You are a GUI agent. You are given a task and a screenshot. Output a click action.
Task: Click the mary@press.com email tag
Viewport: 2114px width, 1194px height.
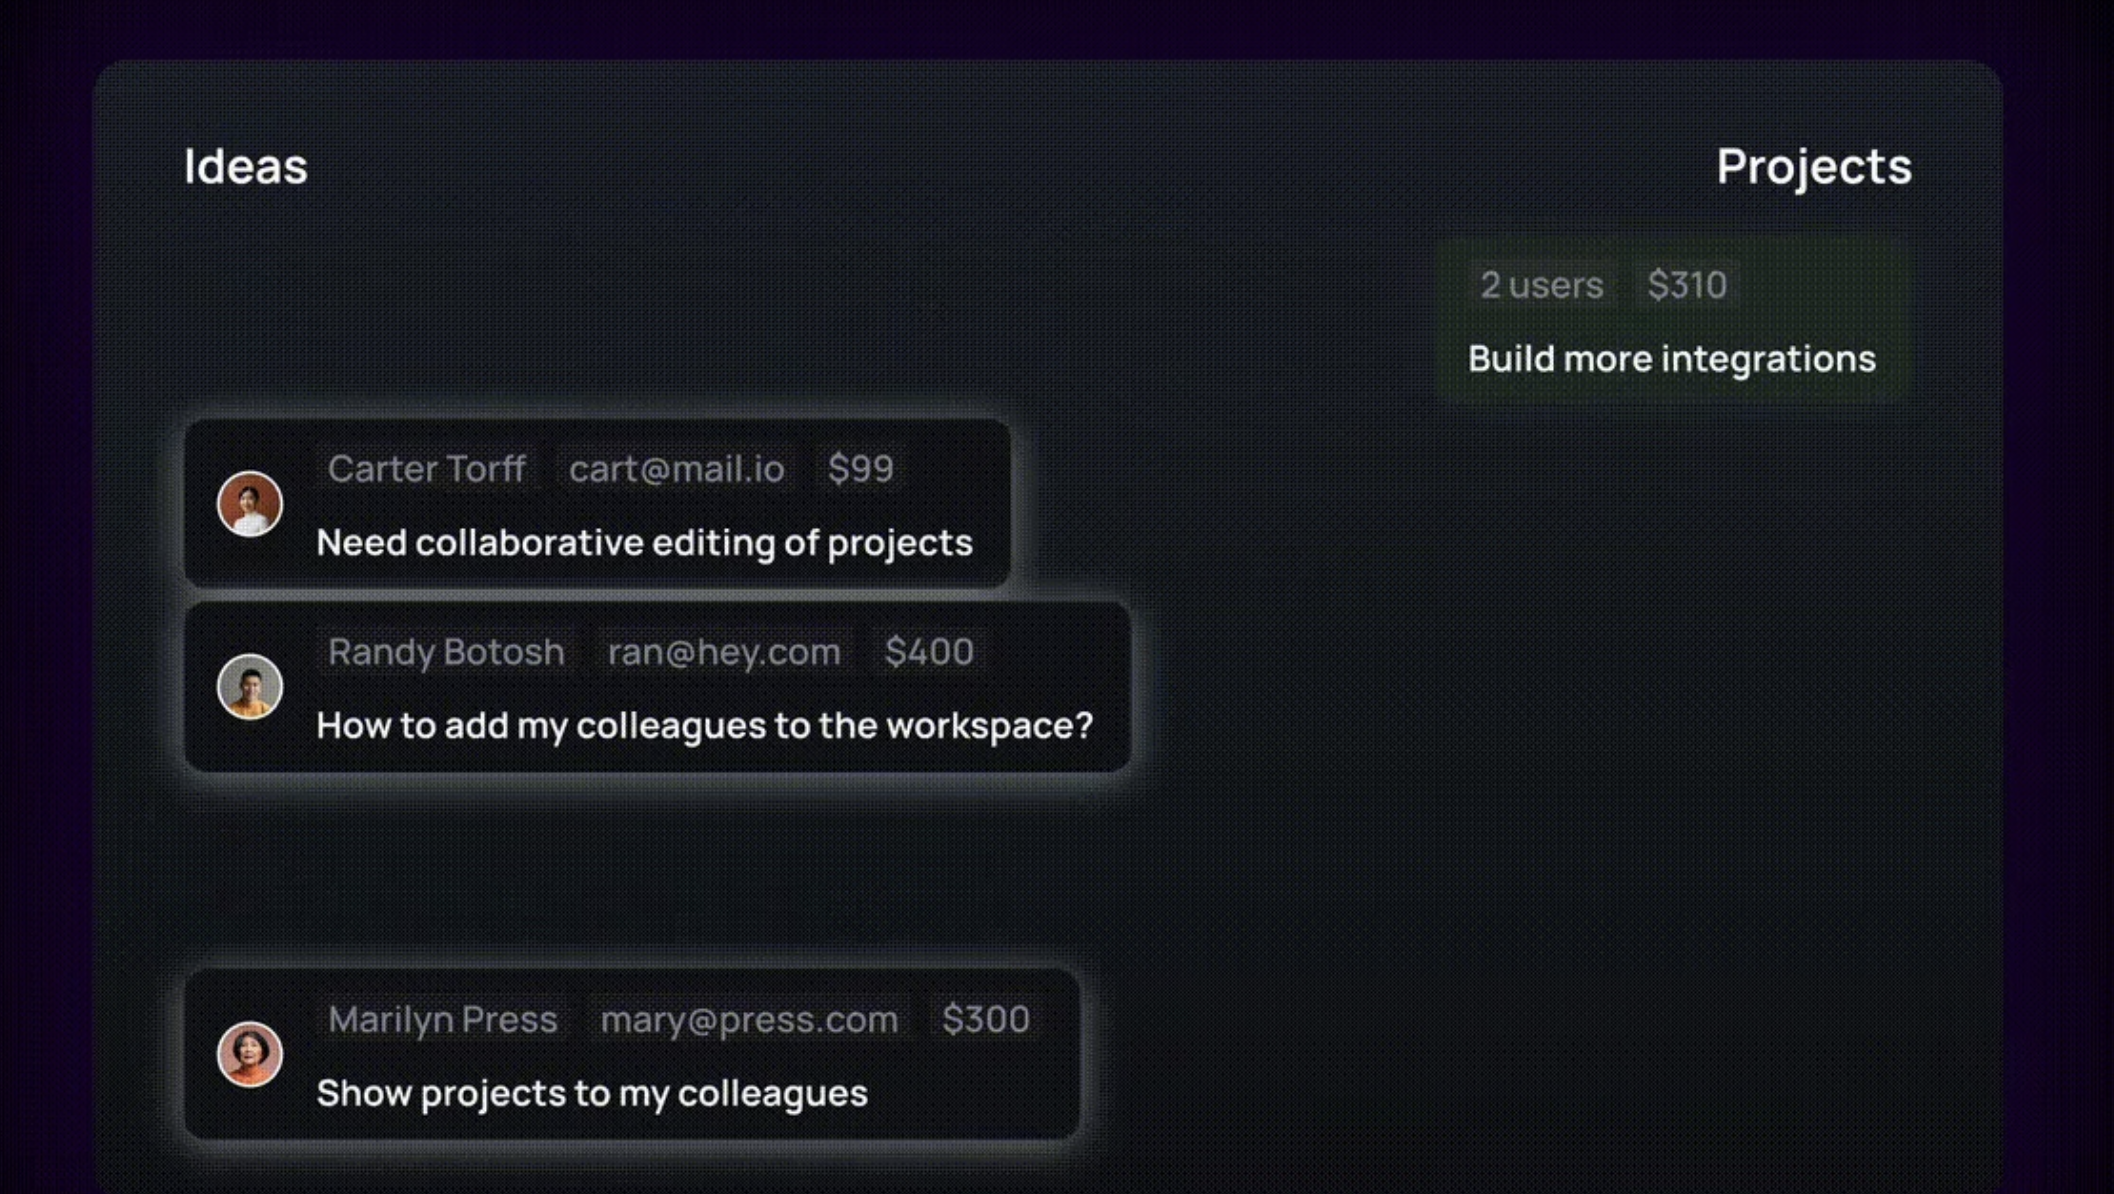[x=749, y=1019]
